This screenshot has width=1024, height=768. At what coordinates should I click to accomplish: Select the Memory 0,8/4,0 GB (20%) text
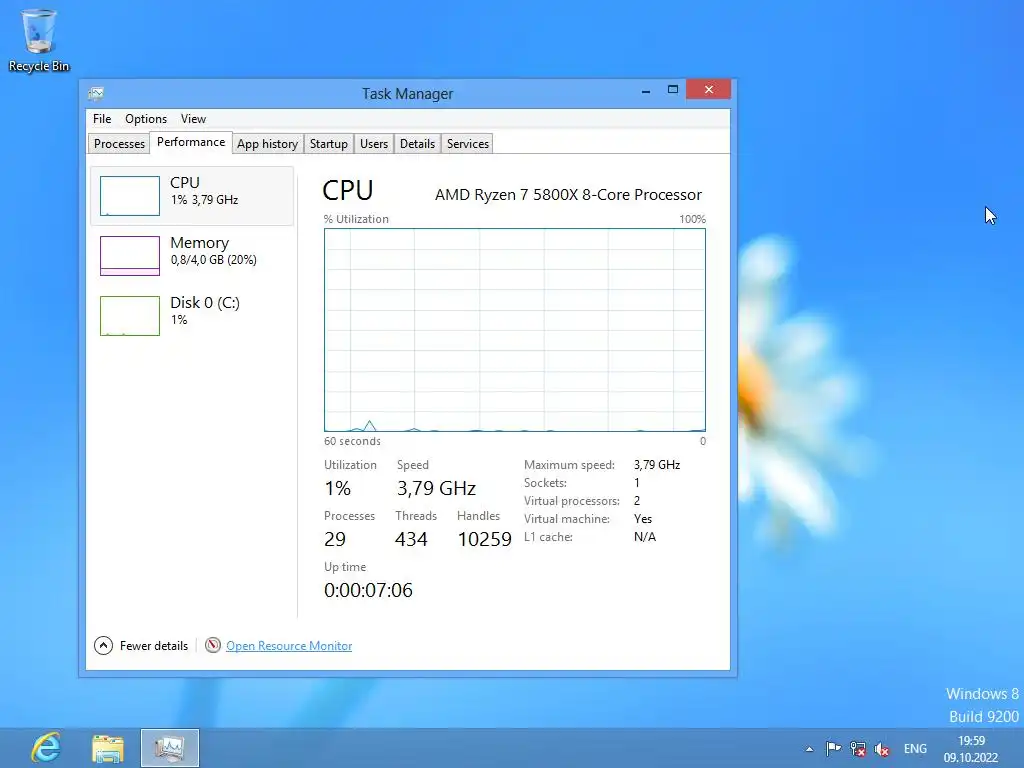pos(214,260)
